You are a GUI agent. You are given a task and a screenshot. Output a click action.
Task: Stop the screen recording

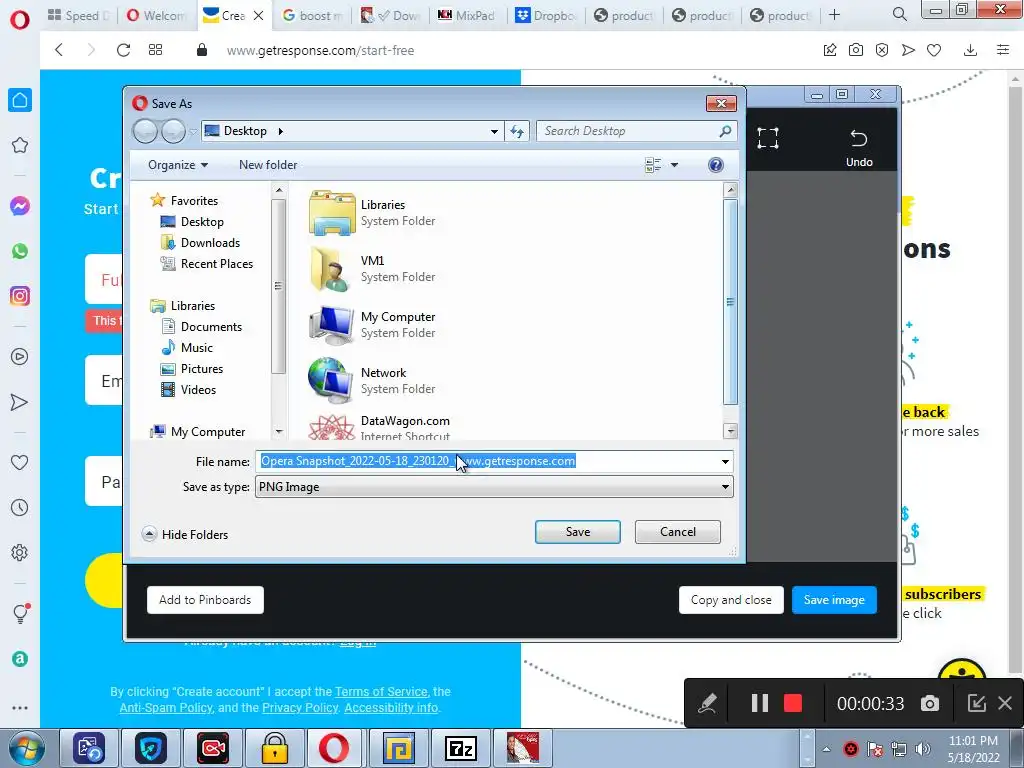(x=793, y=703)
